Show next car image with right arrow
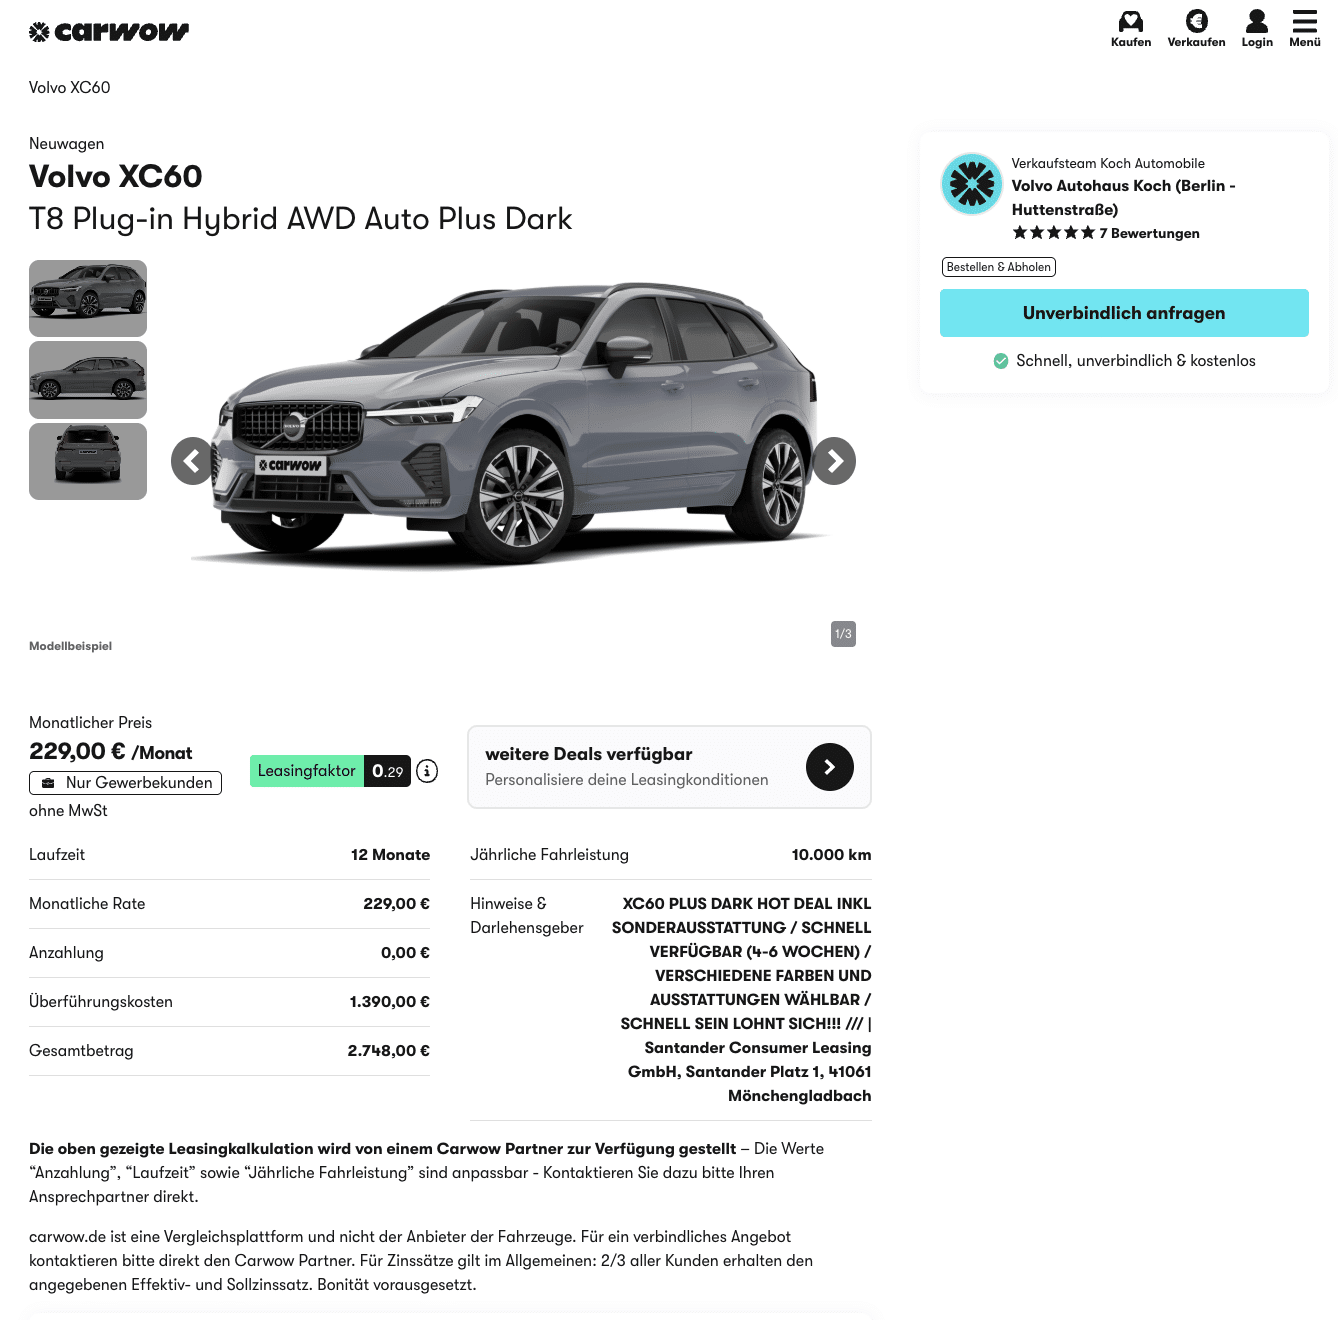This screenshot has height=1320, width=1338. tap(833, 461)
